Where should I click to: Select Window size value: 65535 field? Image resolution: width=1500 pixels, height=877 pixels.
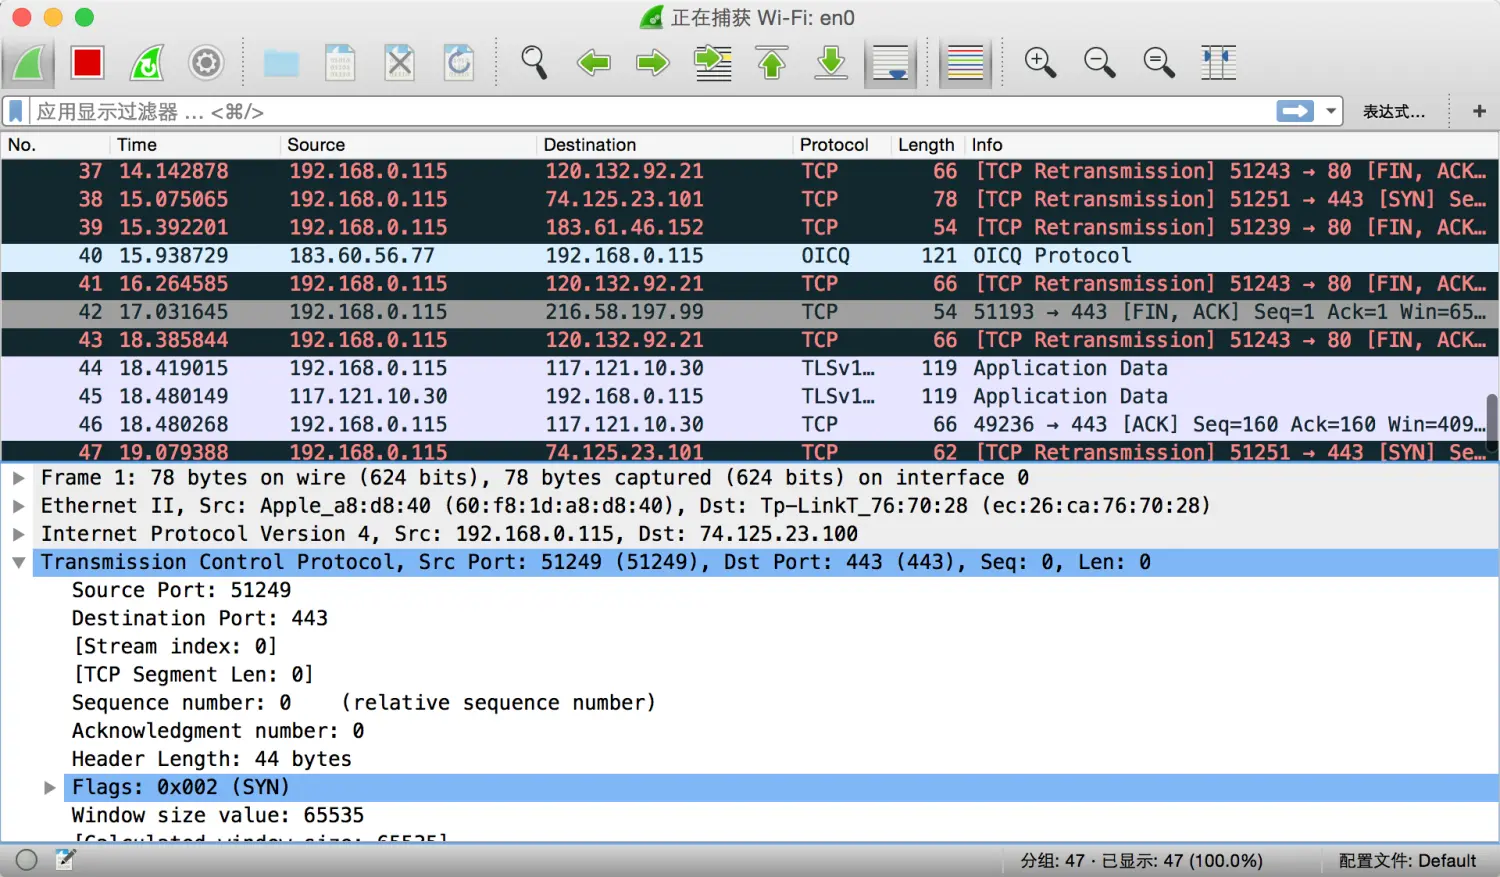(217, 815)
